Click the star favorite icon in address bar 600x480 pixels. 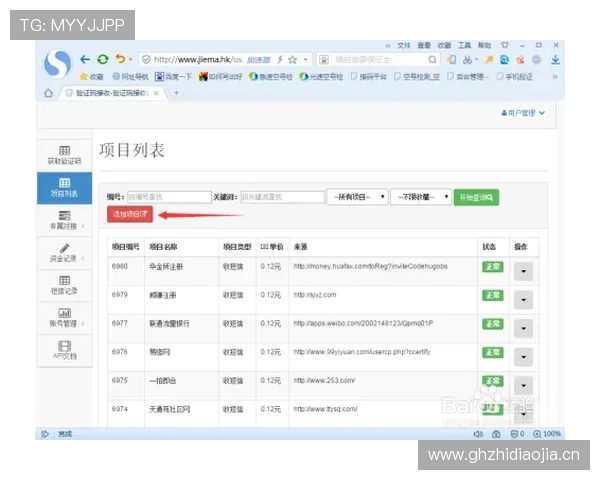(x=292, y=59)
